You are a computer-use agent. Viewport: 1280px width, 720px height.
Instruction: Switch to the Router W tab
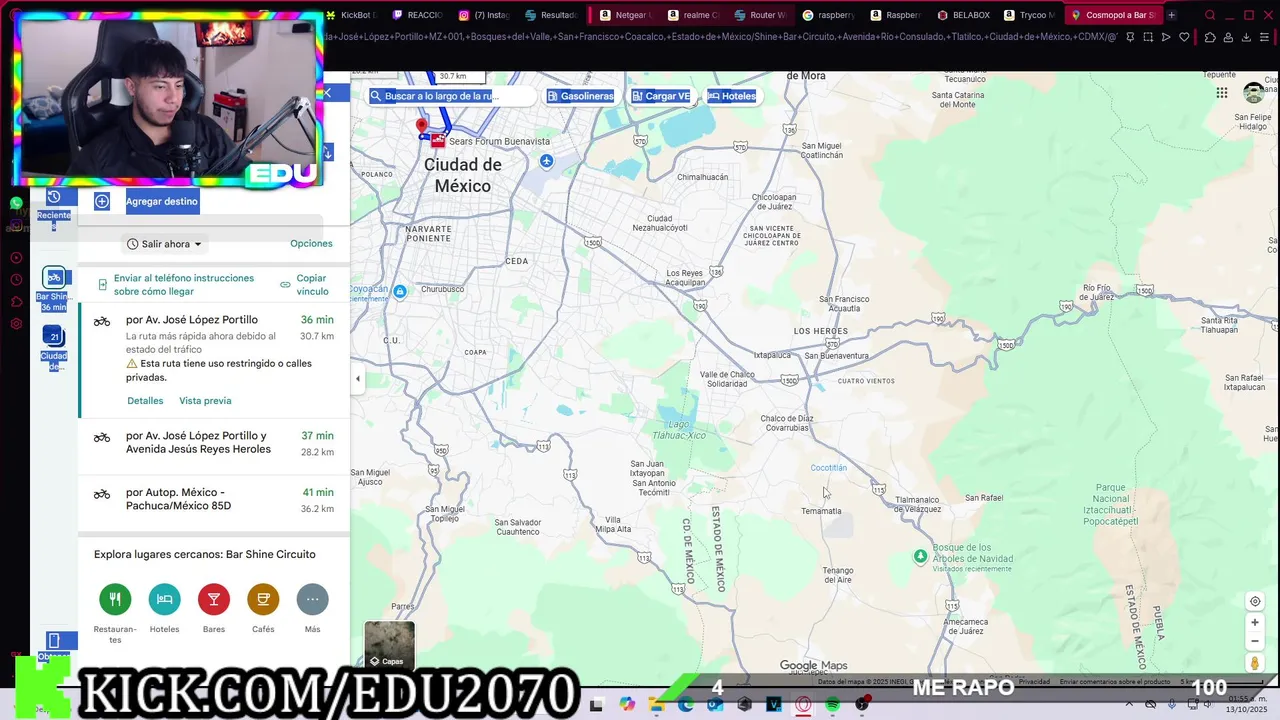coord(761,15)
